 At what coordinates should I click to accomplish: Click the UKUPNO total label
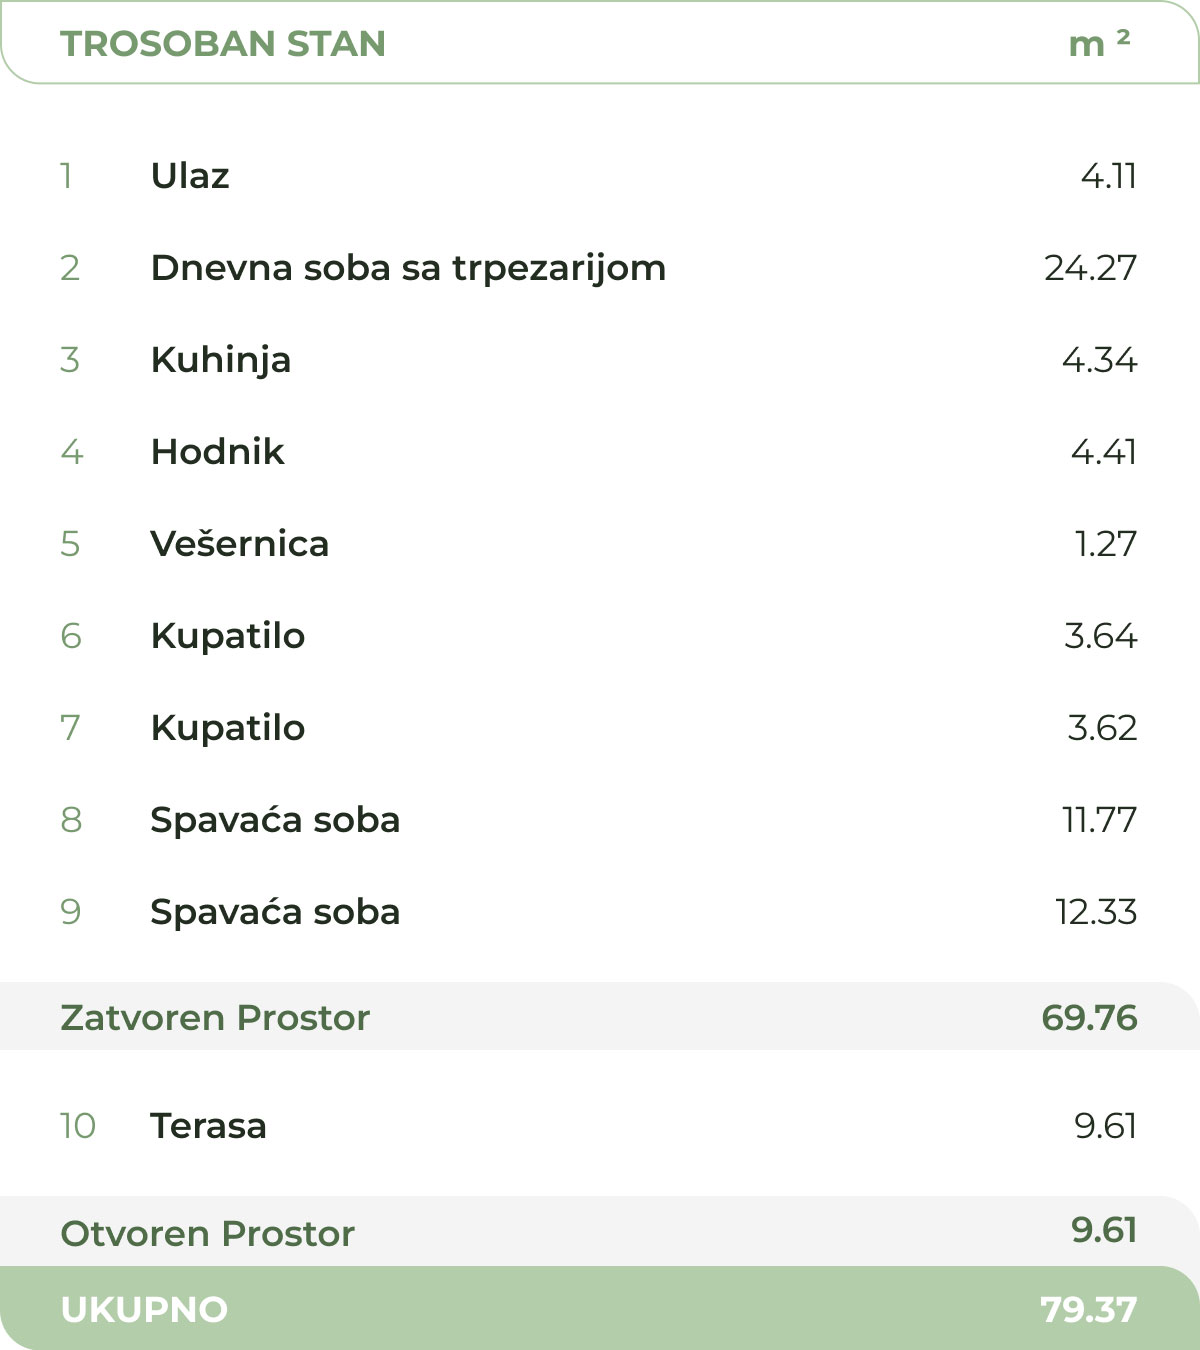145,1310
